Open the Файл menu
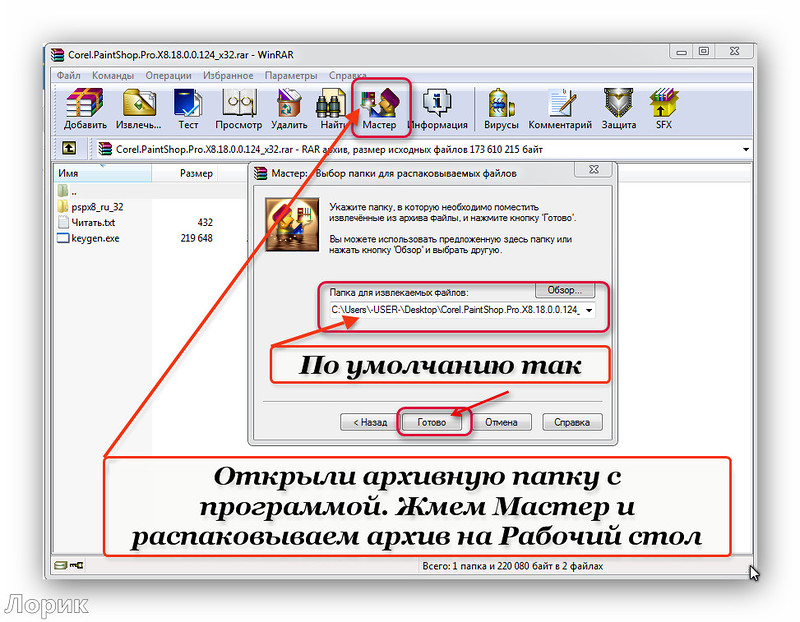800x622 pixels. tap(68, 76)
